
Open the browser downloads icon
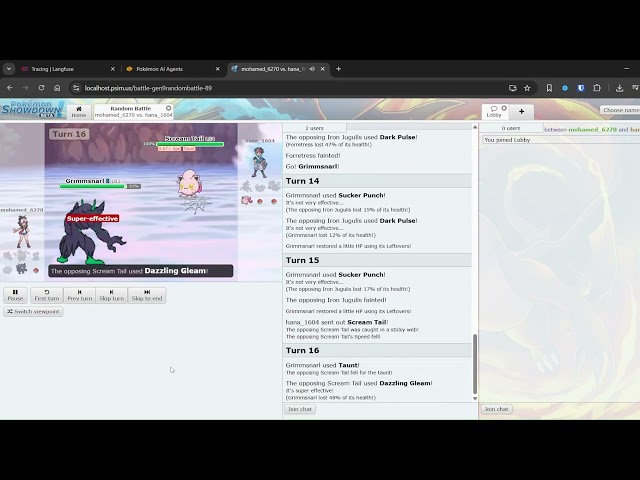619,88
